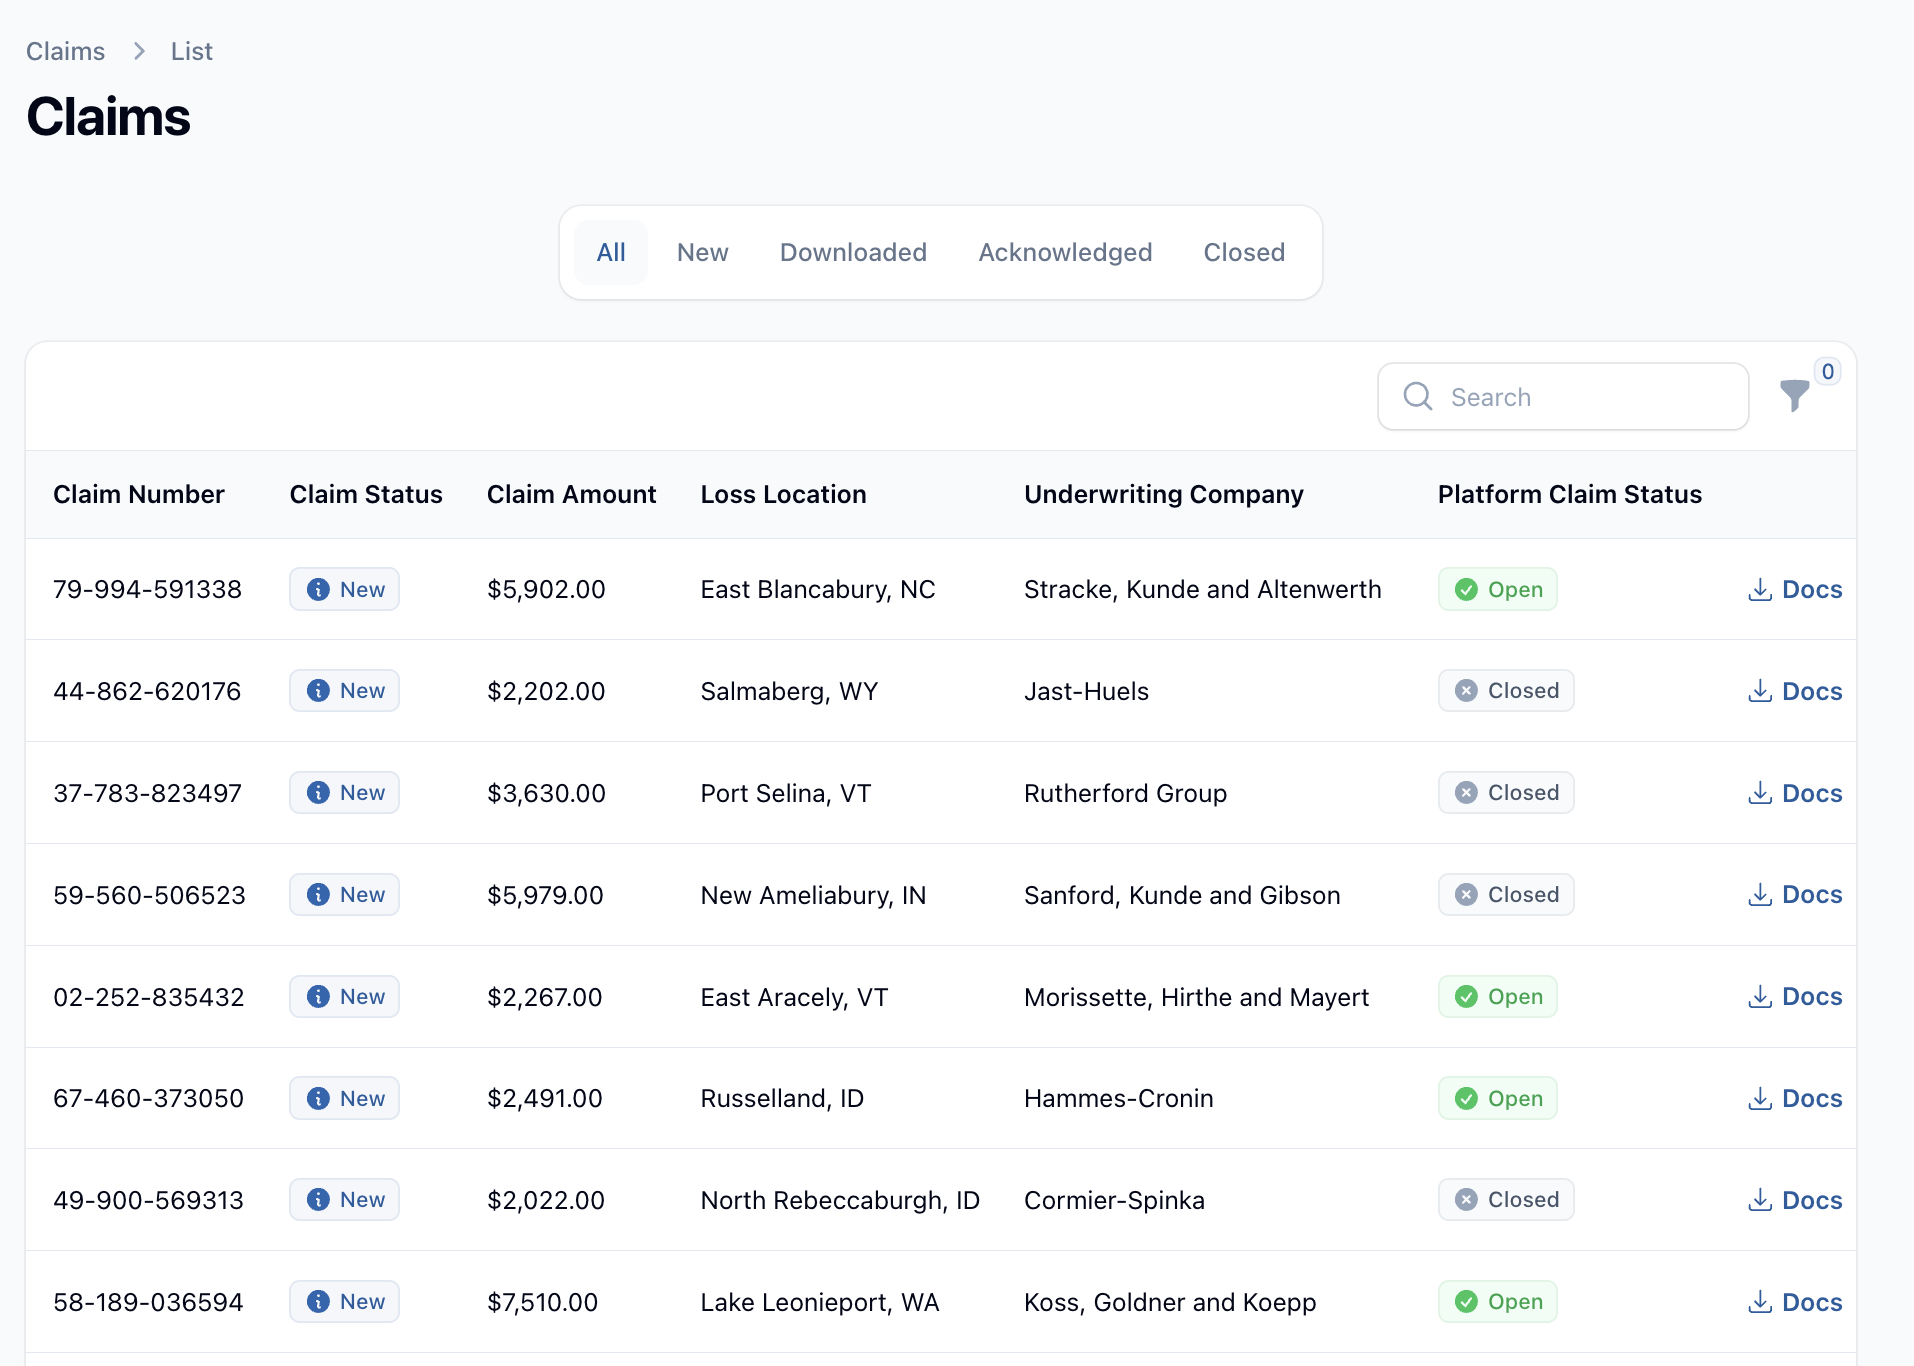Show Closed claims tab
The width and height of the screenshot is (1914, 1366).
(x=1244, y=253)
